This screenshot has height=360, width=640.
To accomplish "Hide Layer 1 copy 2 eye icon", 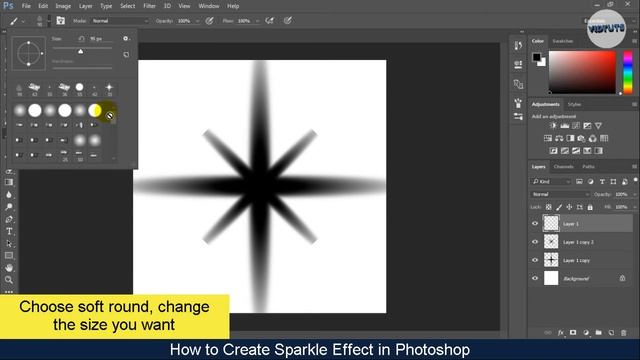I will point(535,242).
